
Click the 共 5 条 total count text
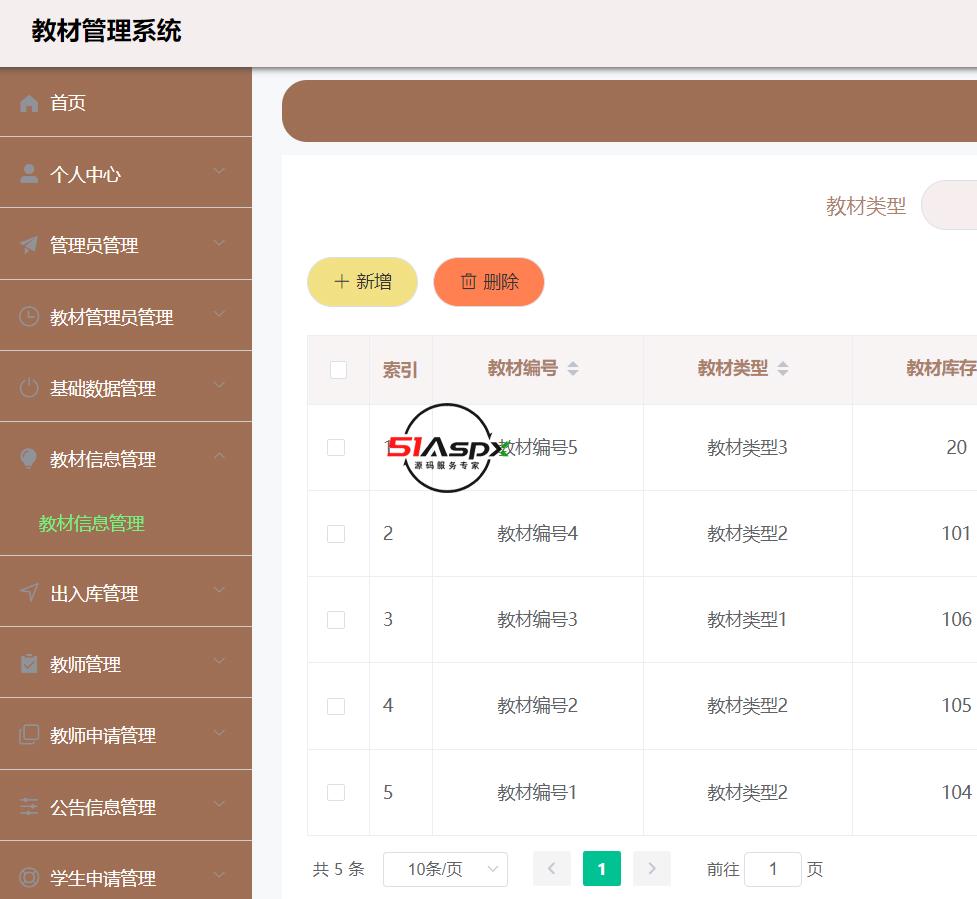click(x=338, y=868)
